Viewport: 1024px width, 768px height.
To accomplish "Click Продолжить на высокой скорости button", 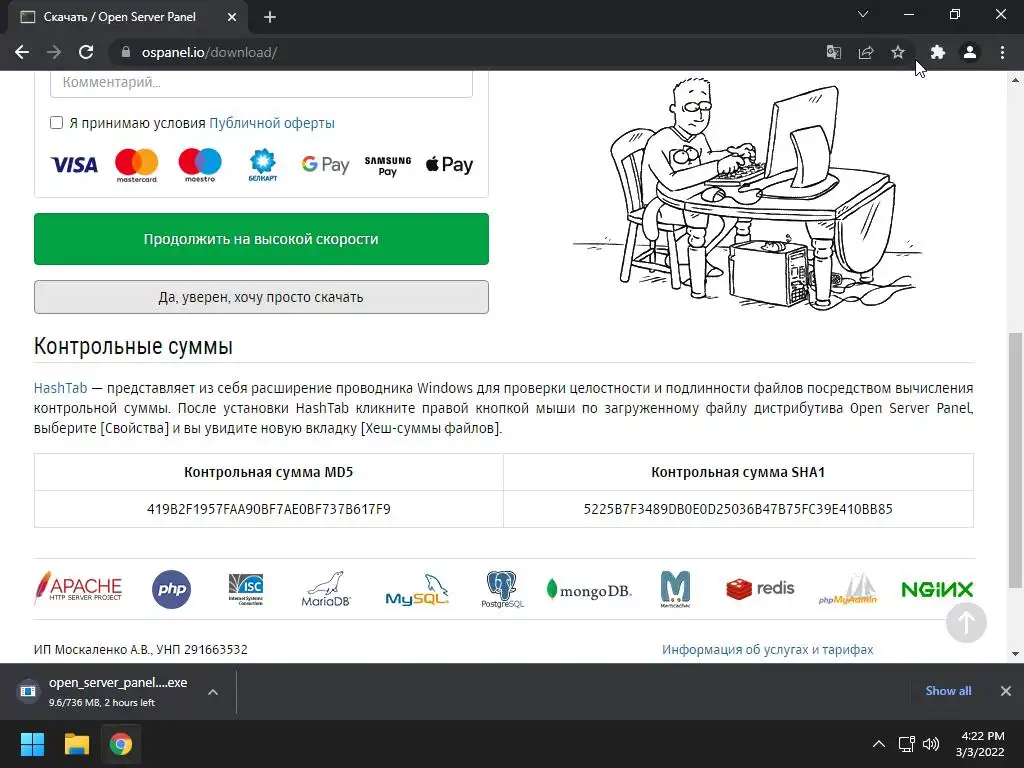I will click(x=261, y=239).
